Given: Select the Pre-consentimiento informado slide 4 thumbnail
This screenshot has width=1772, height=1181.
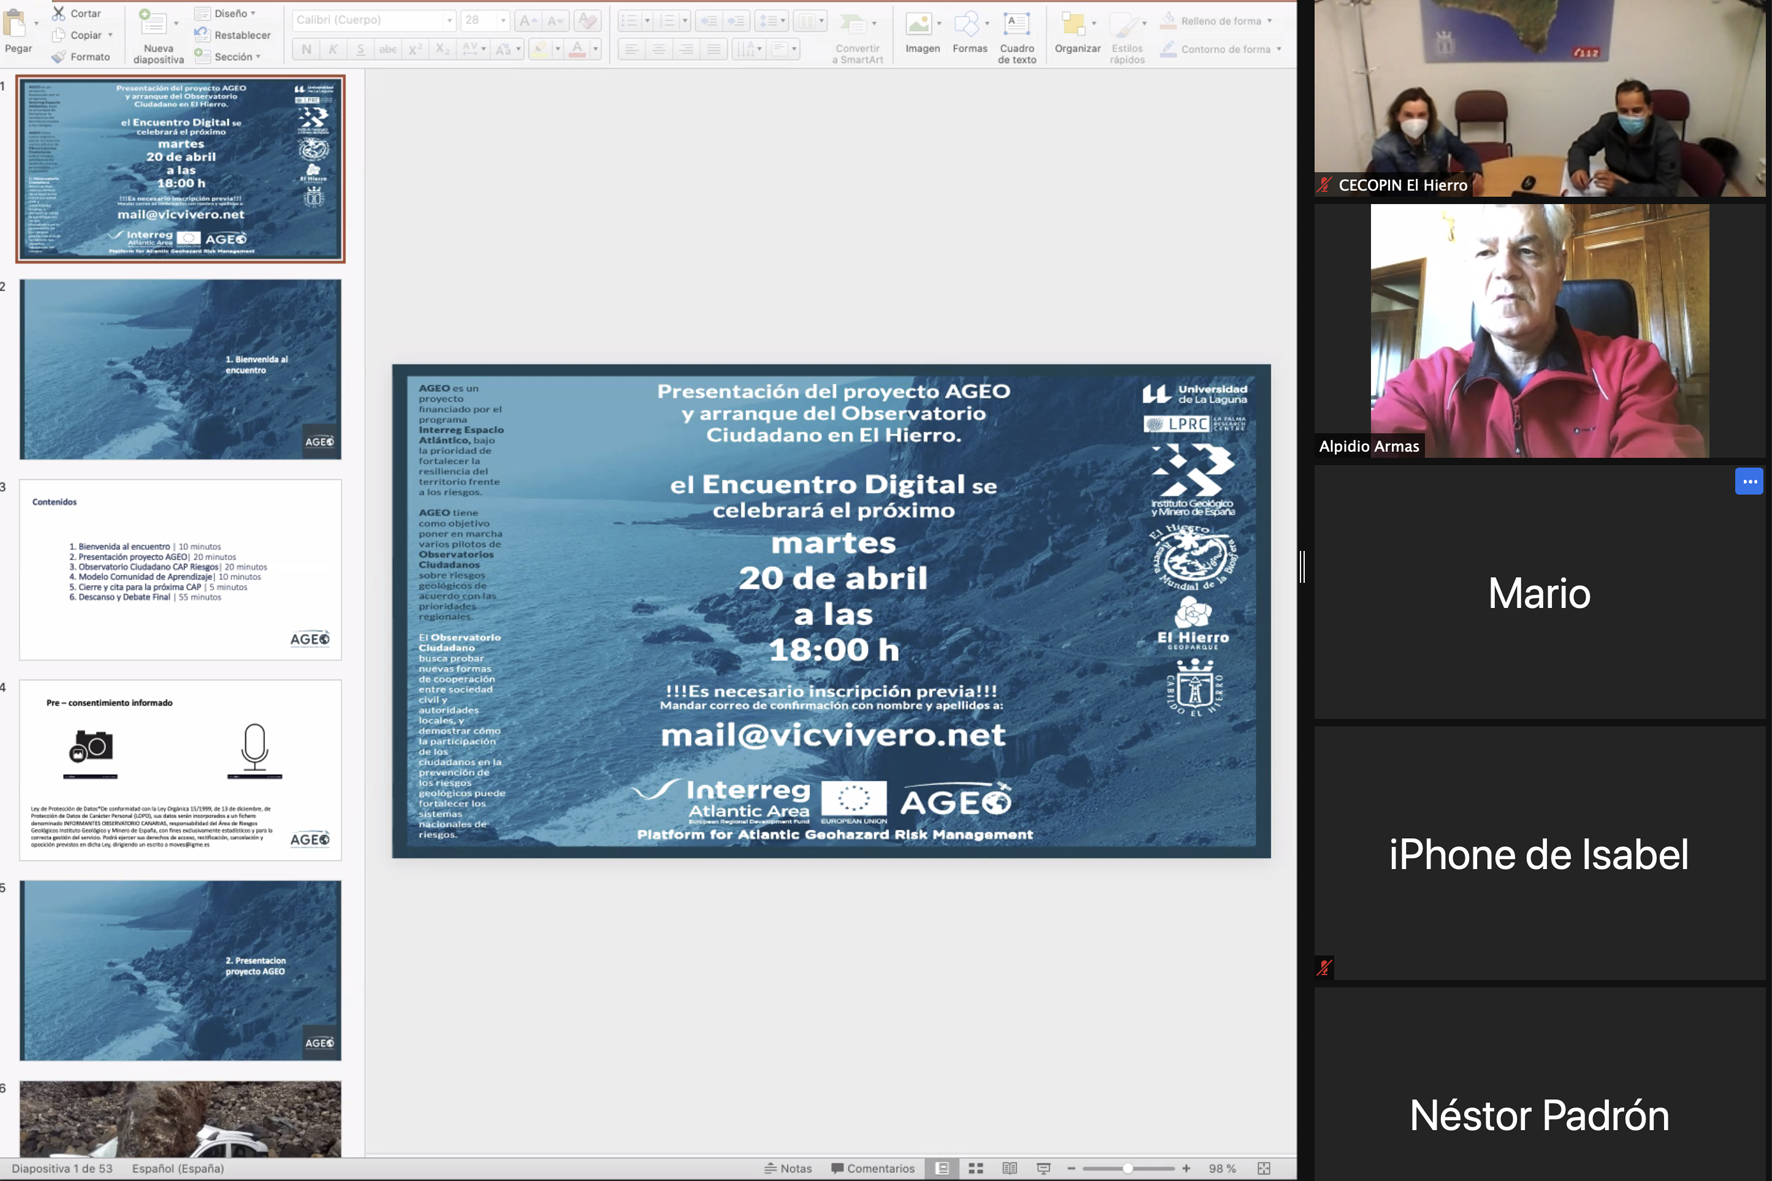Looking at the screenshot, I should [x=180, y=770].
